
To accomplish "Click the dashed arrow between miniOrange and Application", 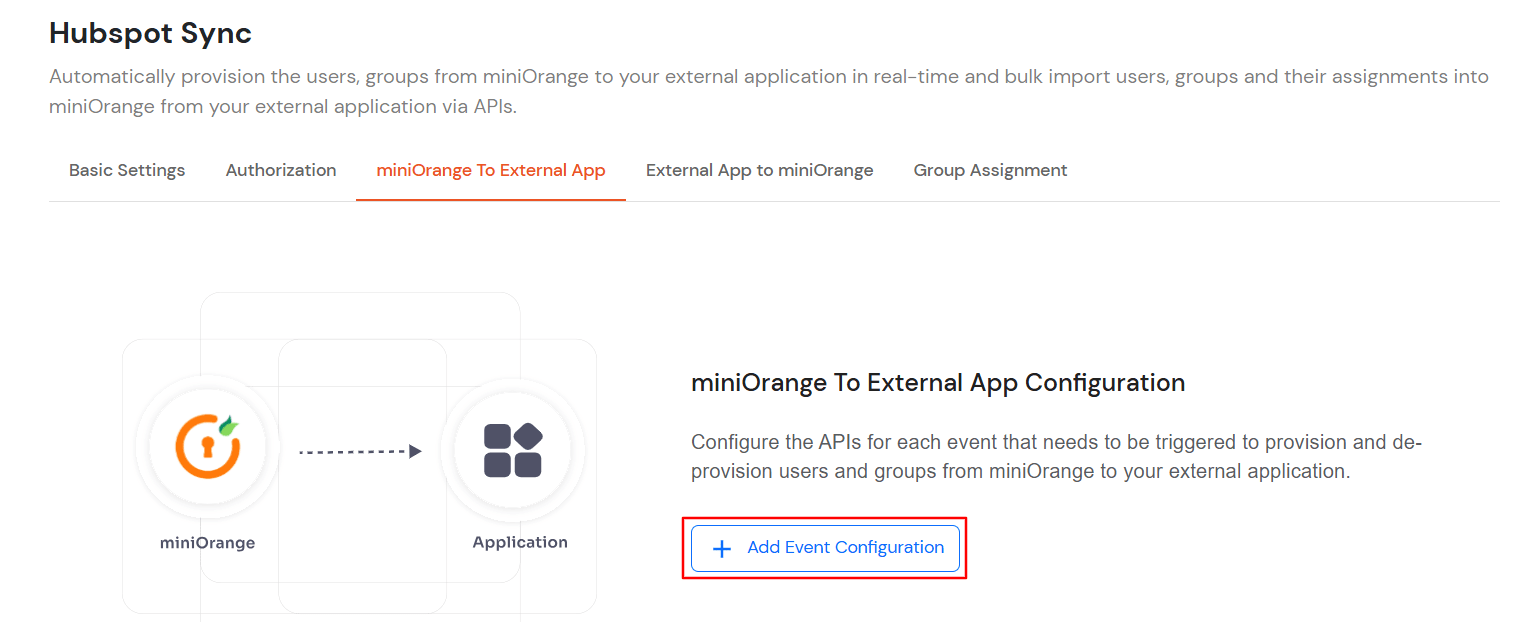I will pyautogui.click(x=360, y=450).
